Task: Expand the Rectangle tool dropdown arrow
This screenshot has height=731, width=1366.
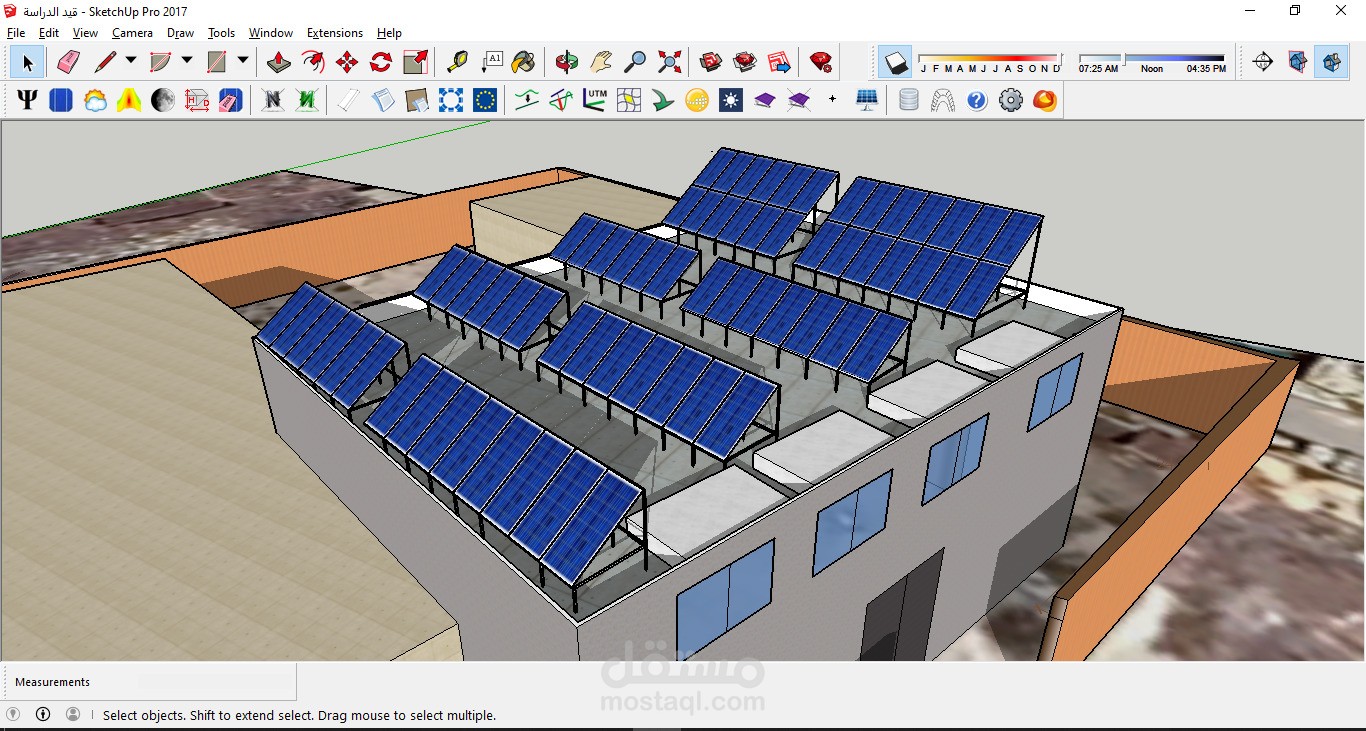Action: (x=243, y=61)
